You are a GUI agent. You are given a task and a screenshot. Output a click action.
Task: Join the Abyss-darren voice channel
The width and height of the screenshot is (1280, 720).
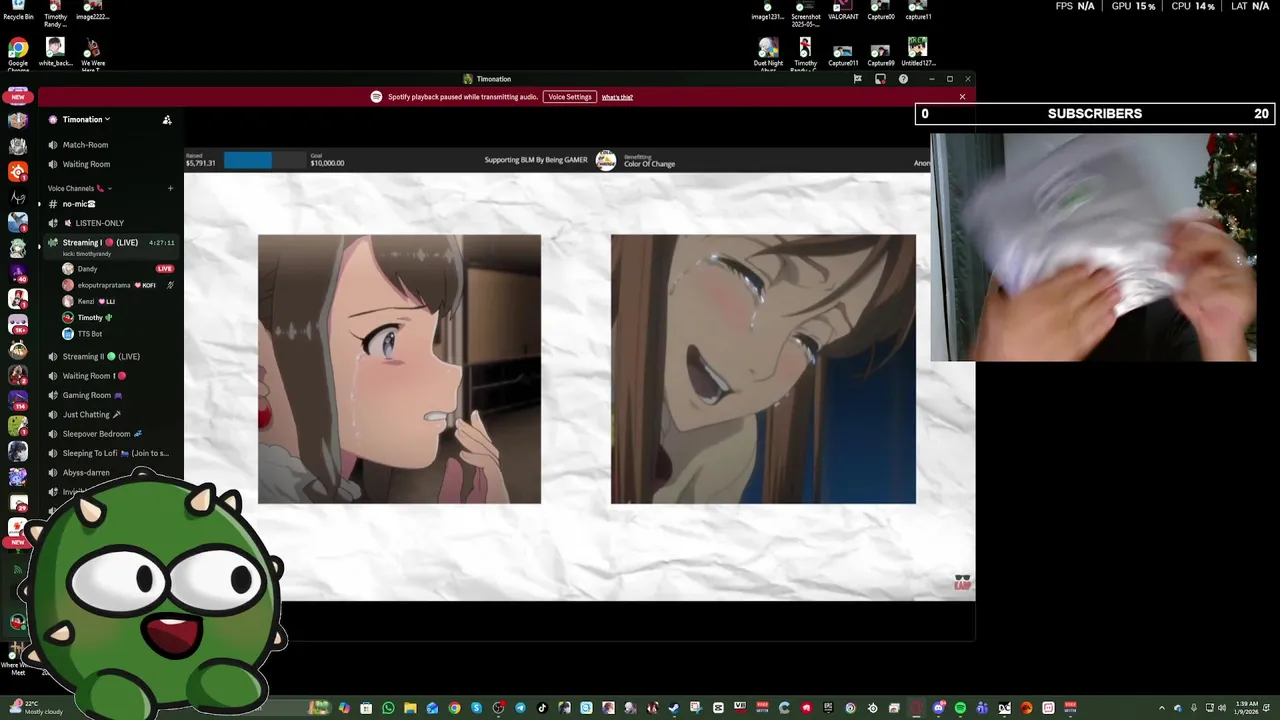(86, 473)
